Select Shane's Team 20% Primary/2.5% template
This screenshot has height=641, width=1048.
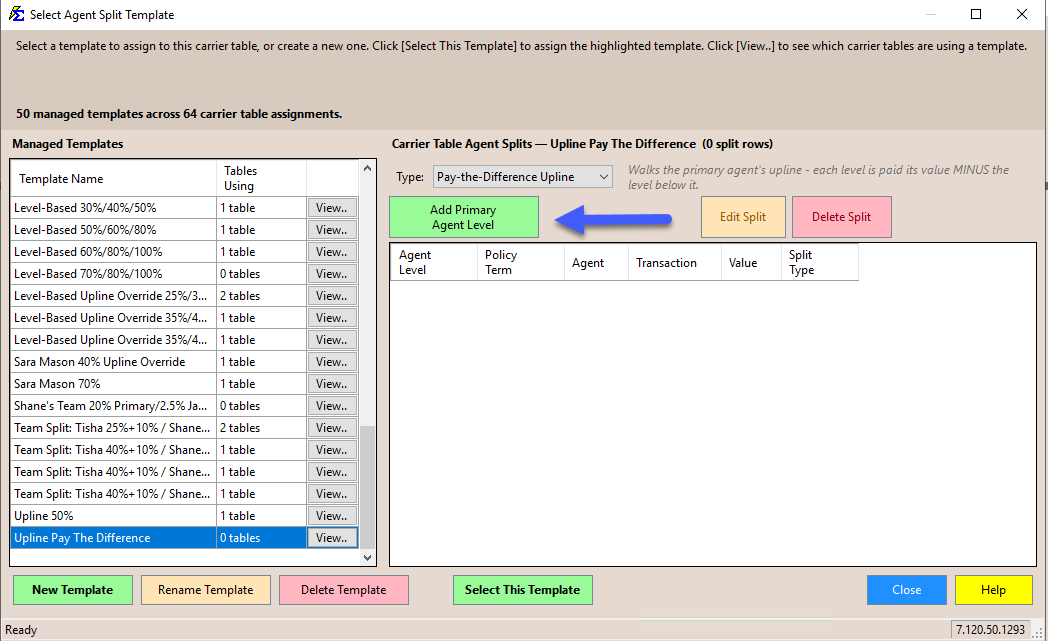pos(184,406)
